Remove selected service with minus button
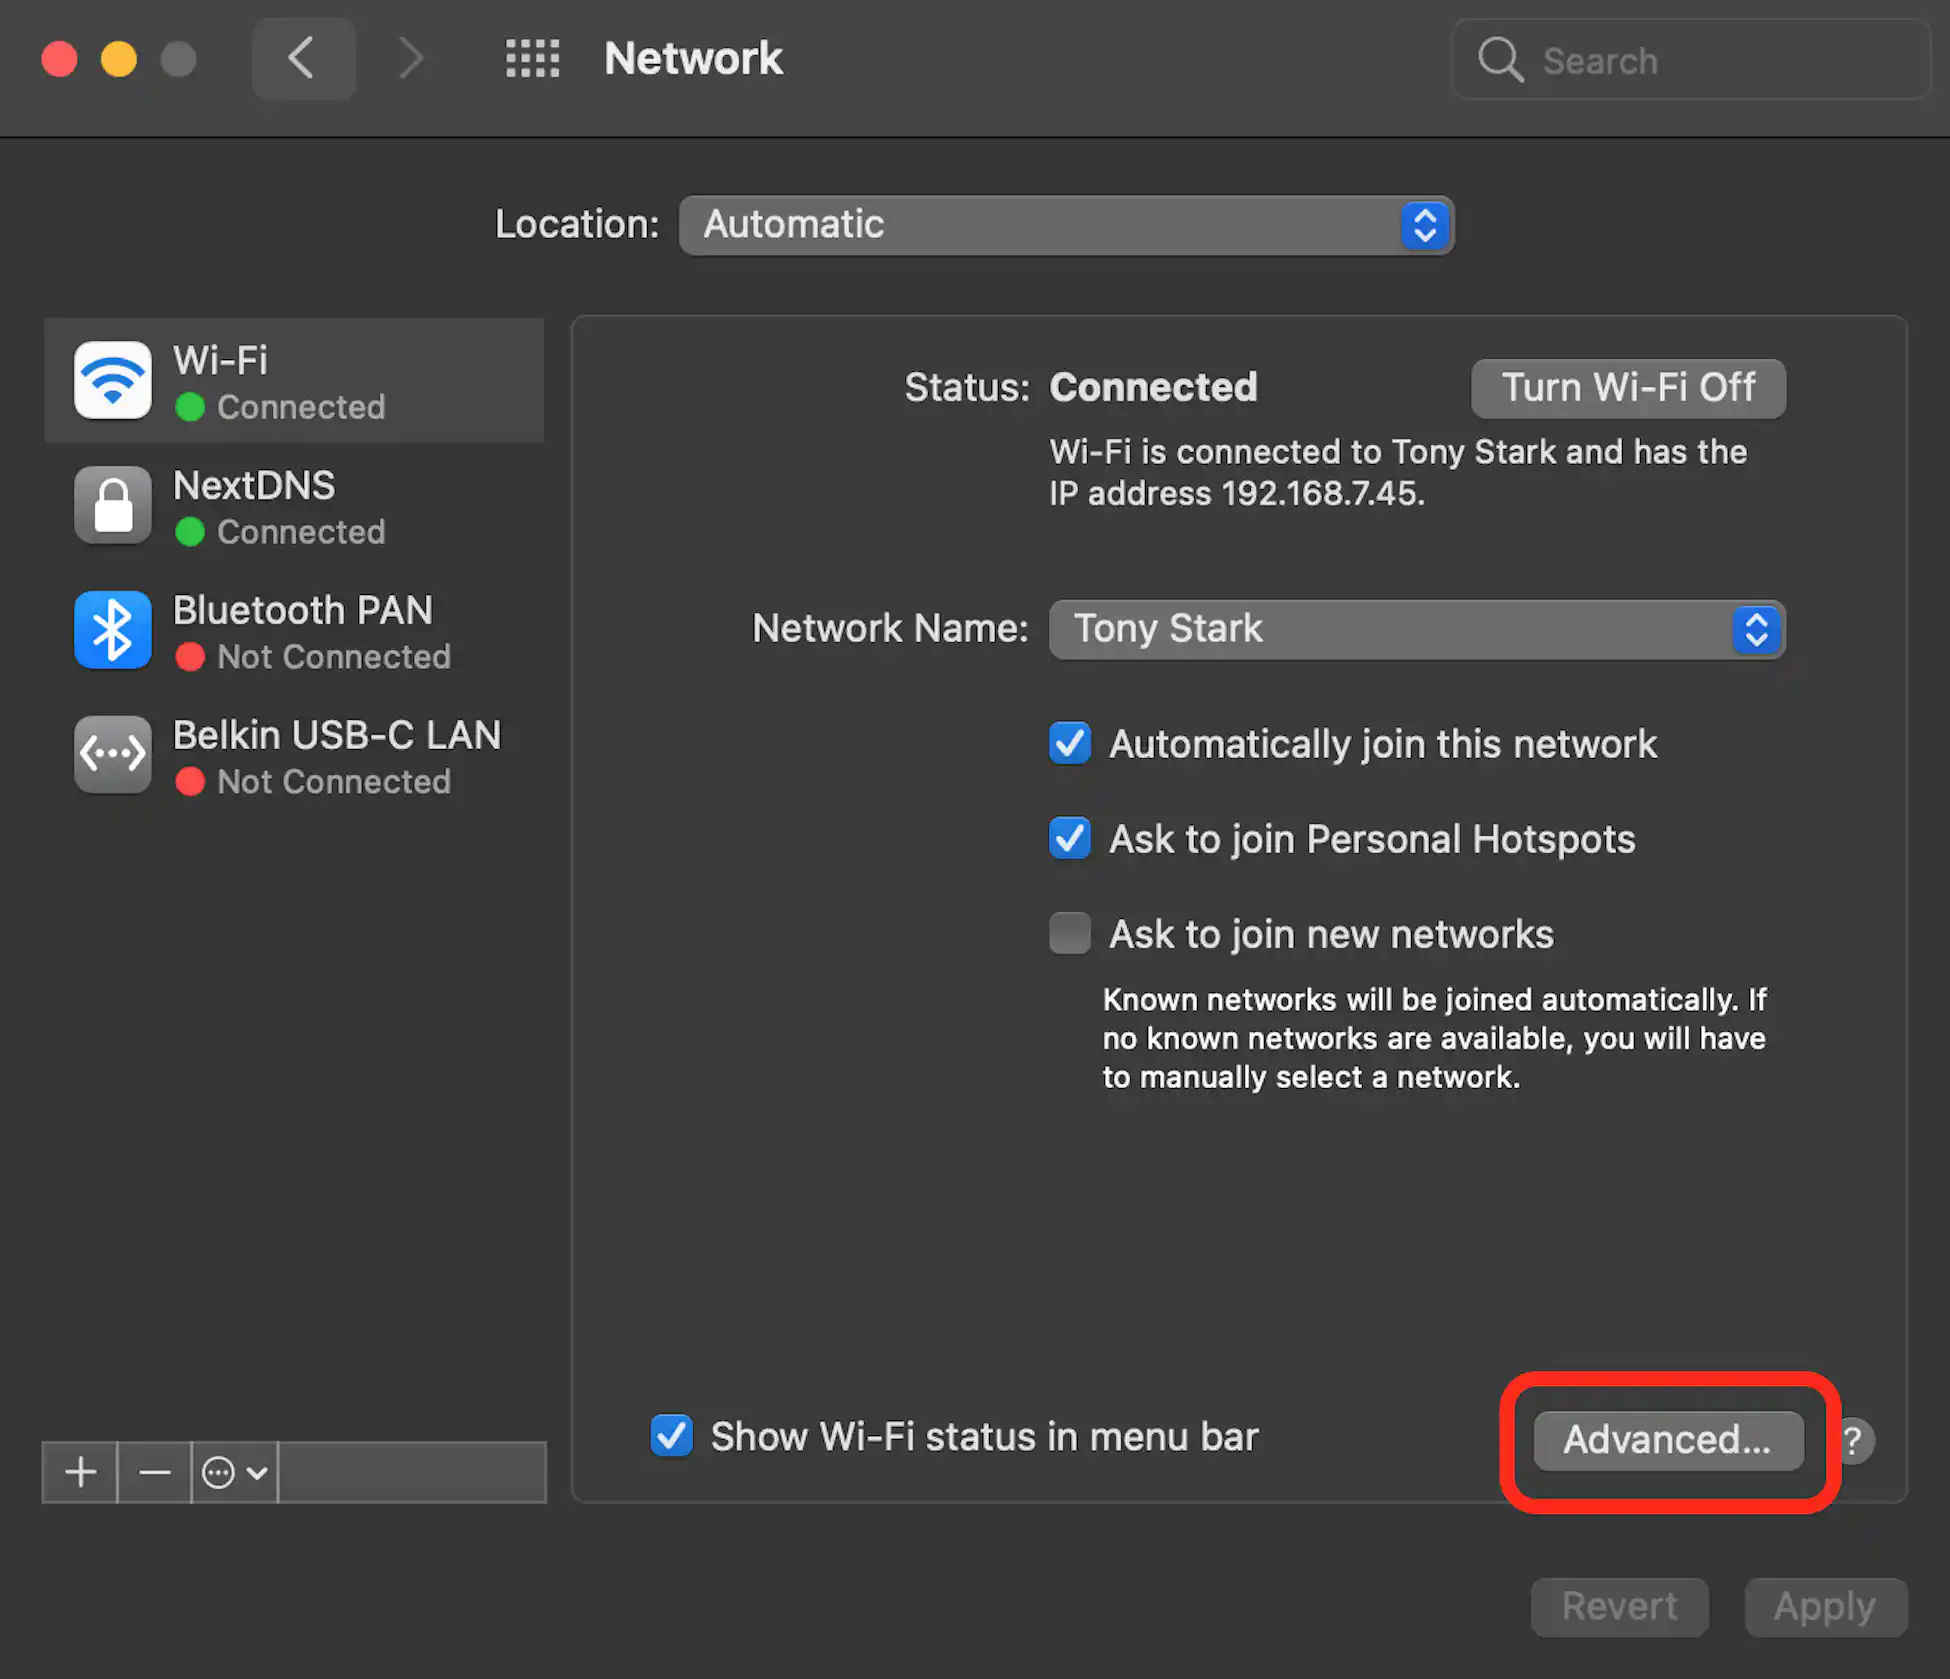 point(155,1472)
